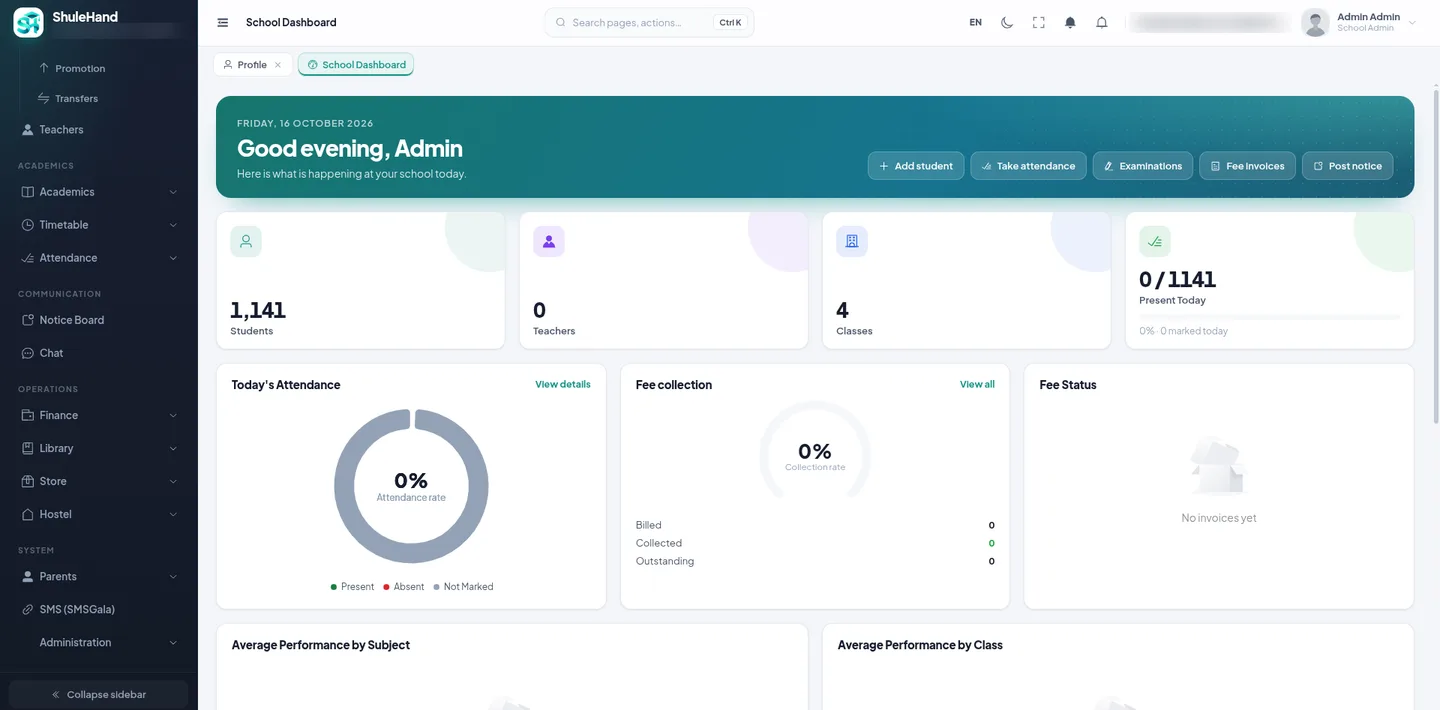Open the EN language selector
The height and width of the screenshot is (710, 1440).
click(x=976, y=22)
